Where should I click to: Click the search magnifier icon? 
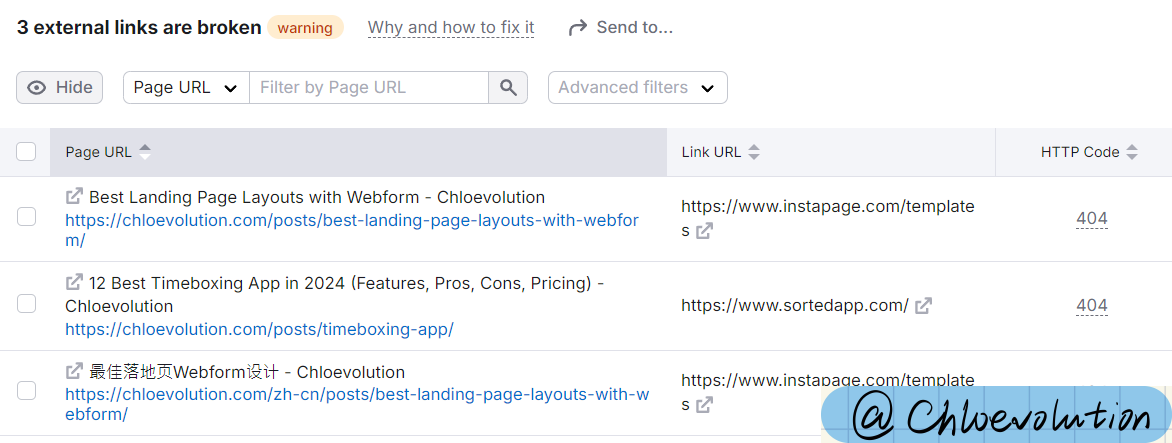[508, 87]
